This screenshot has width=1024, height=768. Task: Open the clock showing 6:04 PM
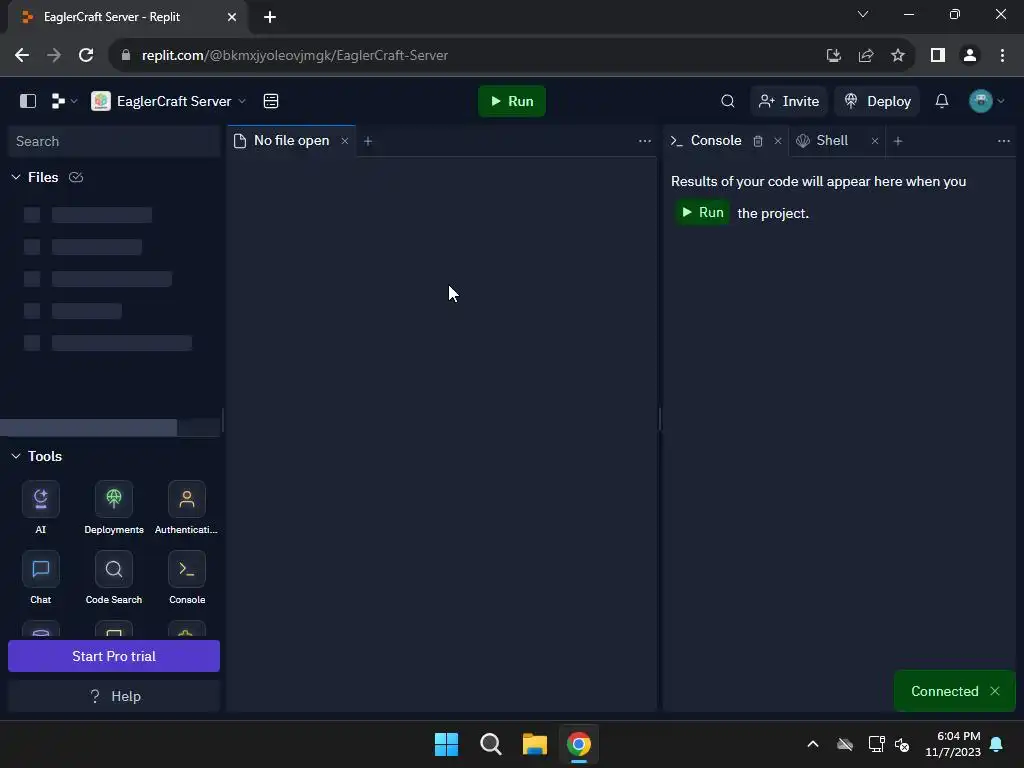(953, 744)
